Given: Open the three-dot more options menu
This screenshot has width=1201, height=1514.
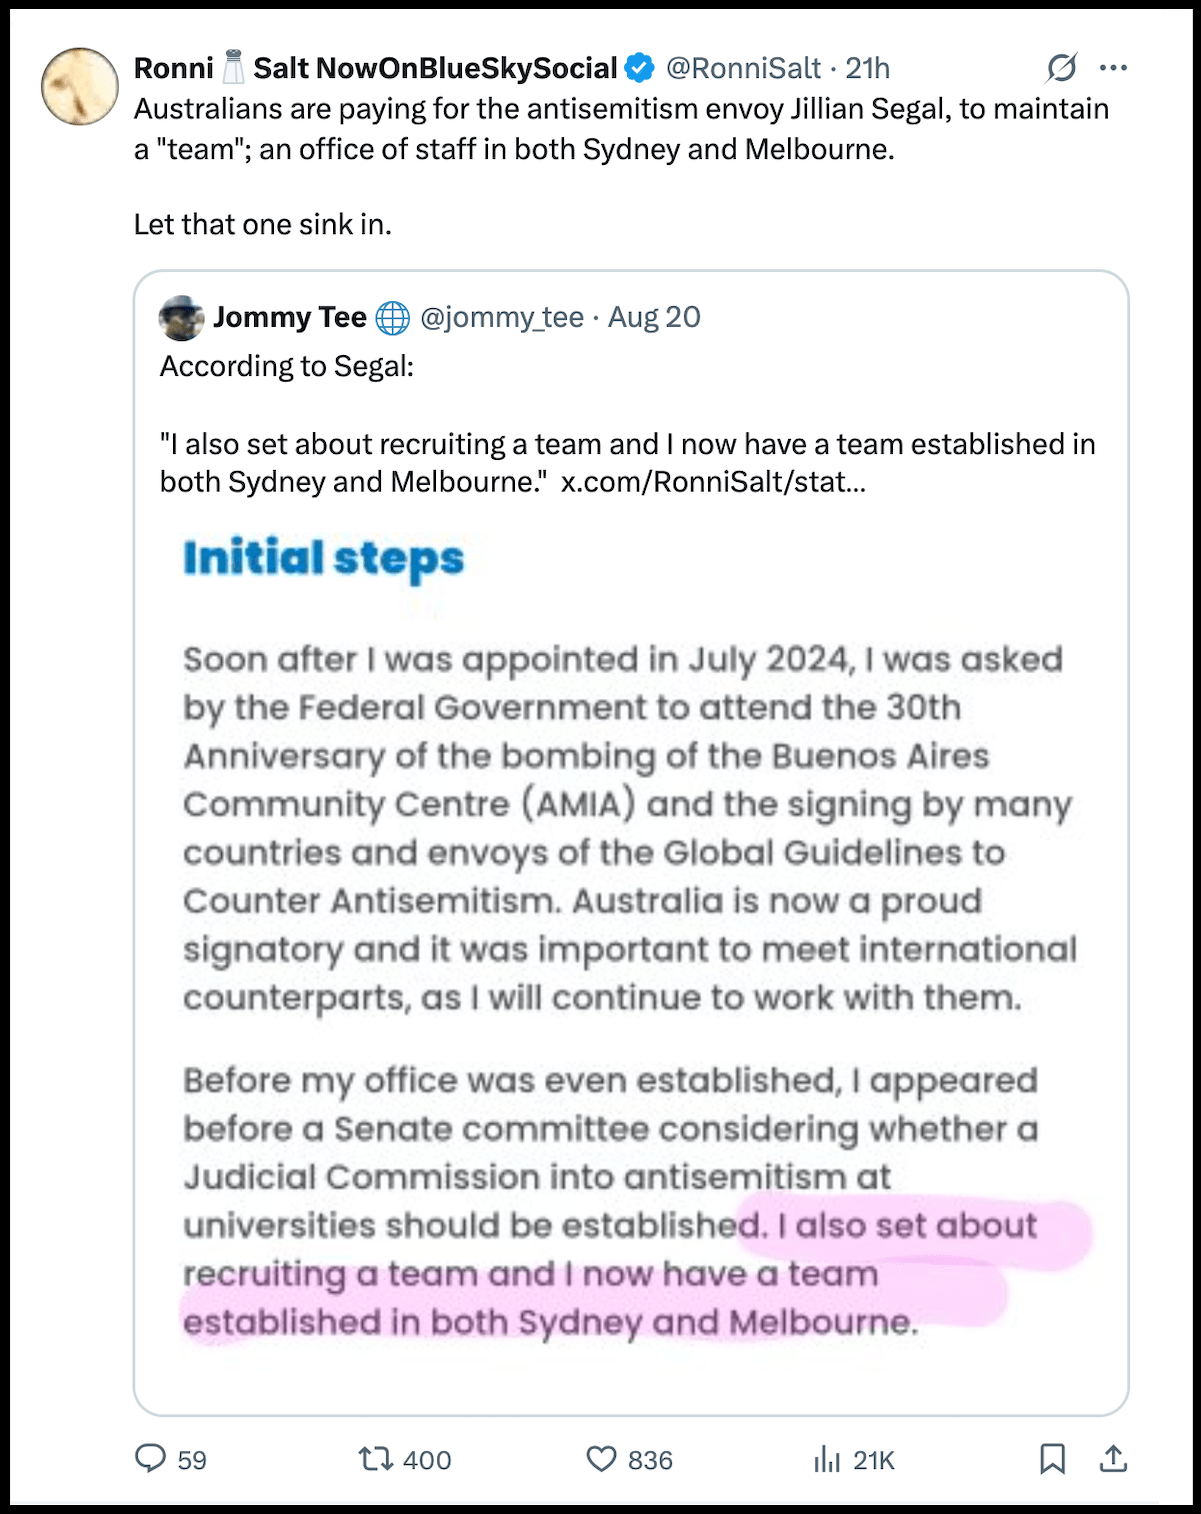Looking at the screenshot, I should (x=1113, y=68).
